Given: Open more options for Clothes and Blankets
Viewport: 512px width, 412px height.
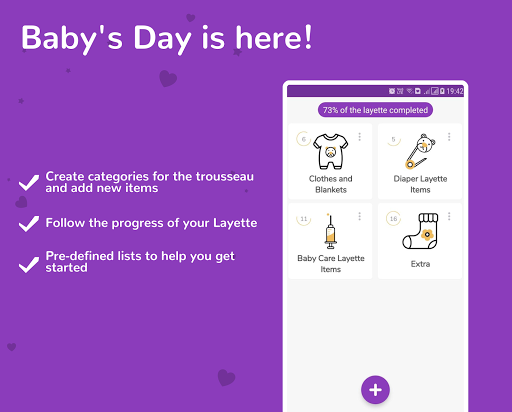Looking at the screenshot, I should click(360, 137).
